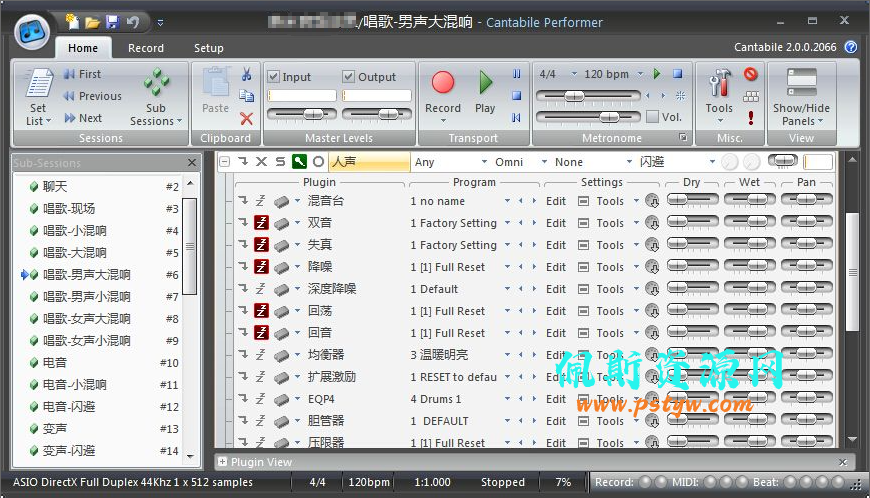Screen dimensions: 870x498
Task: Adjust the master Input level slider
Action: pos(302,115)
